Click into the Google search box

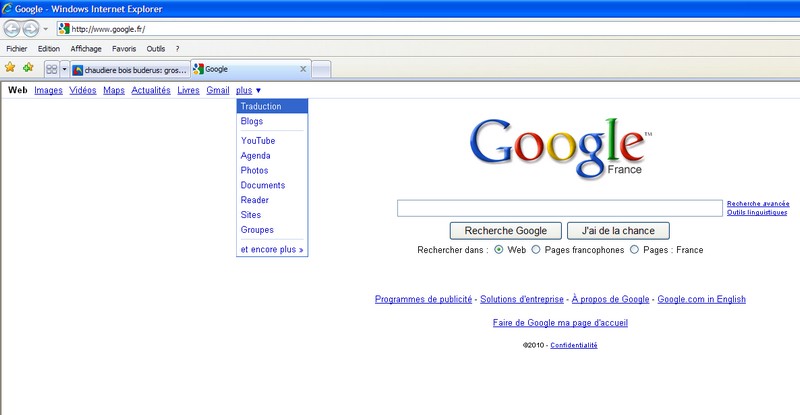pos(560,208)
